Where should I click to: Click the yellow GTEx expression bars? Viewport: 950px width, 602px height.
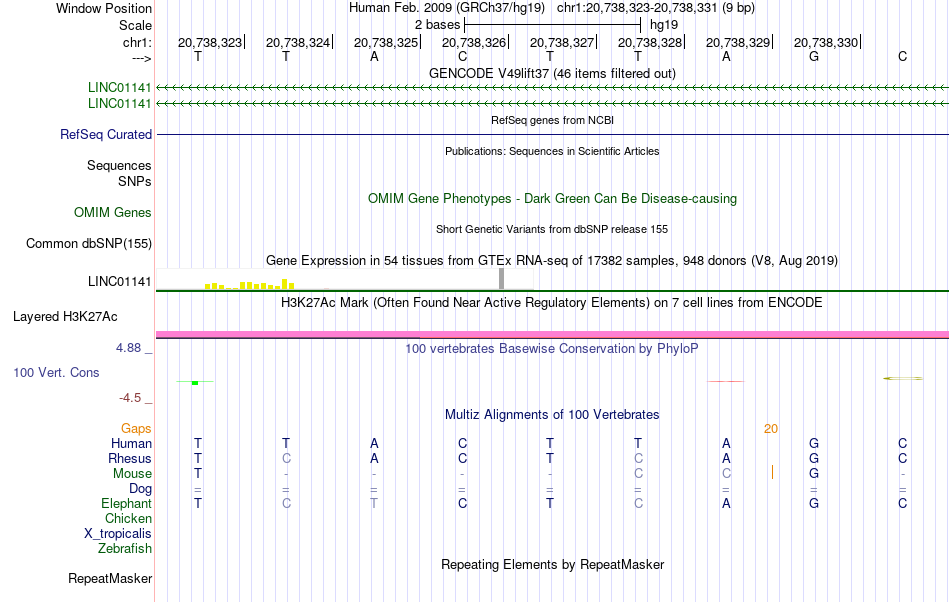pos(250,284)
